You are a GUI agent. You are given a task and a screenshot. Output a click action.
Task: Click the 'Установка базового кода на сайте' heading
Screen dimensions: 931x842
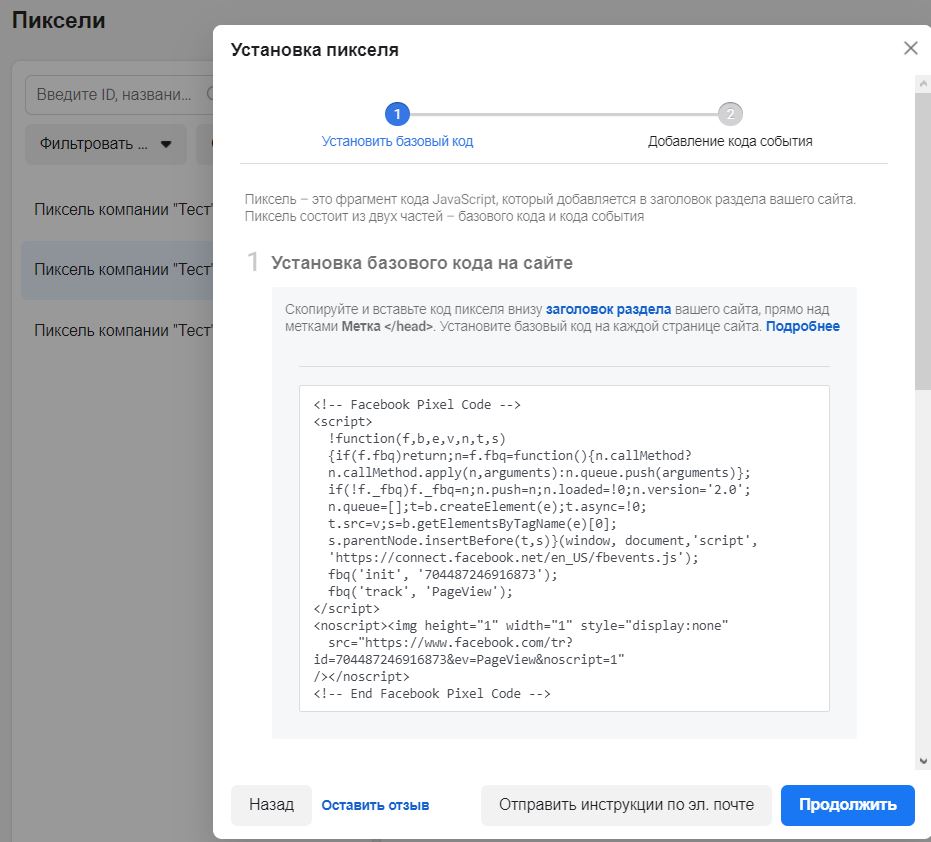[x=422, y=262]
